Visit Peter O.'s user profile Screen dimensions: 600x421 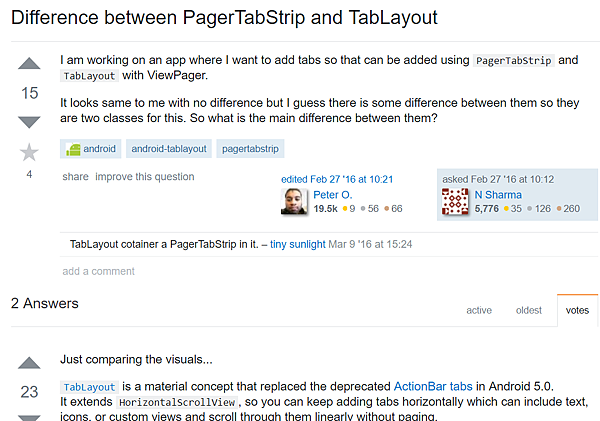click(333, 194)
